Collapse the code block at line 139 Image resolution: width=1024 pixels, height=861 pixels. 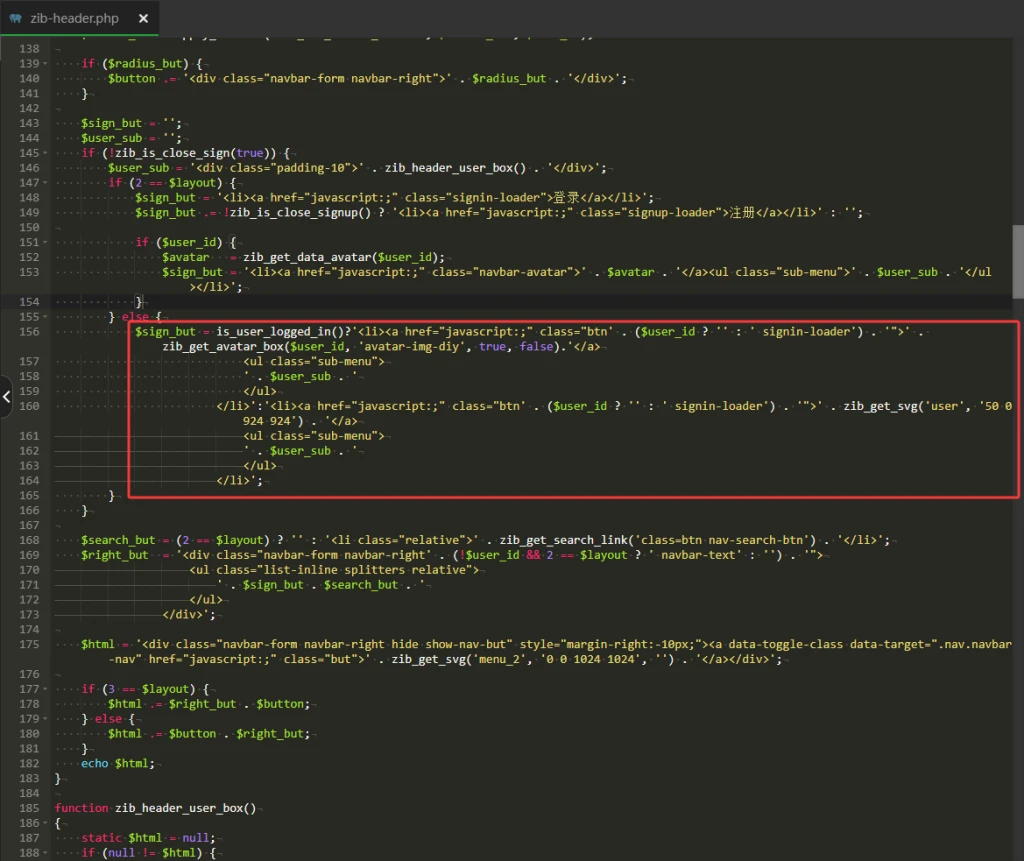[x=47, y=63]
